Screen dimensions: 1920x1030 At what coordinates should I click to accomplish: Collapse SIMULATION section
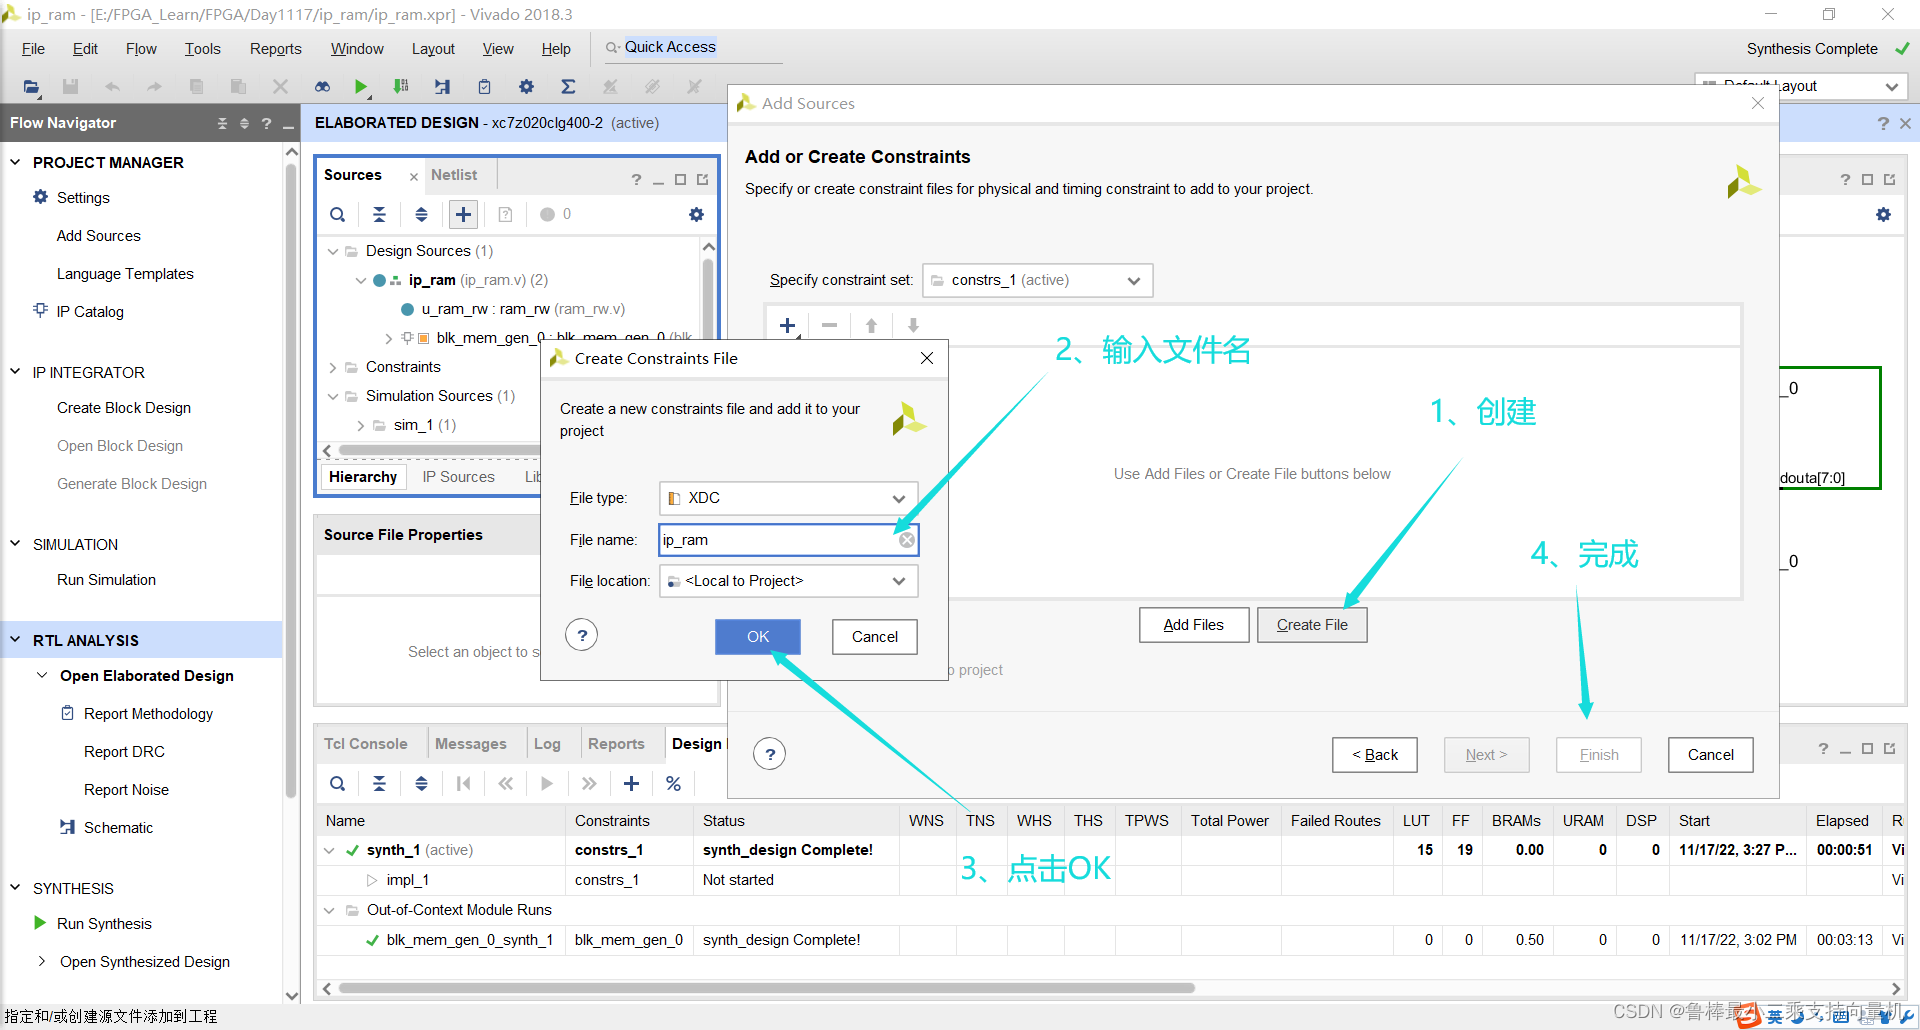(15, 543)
